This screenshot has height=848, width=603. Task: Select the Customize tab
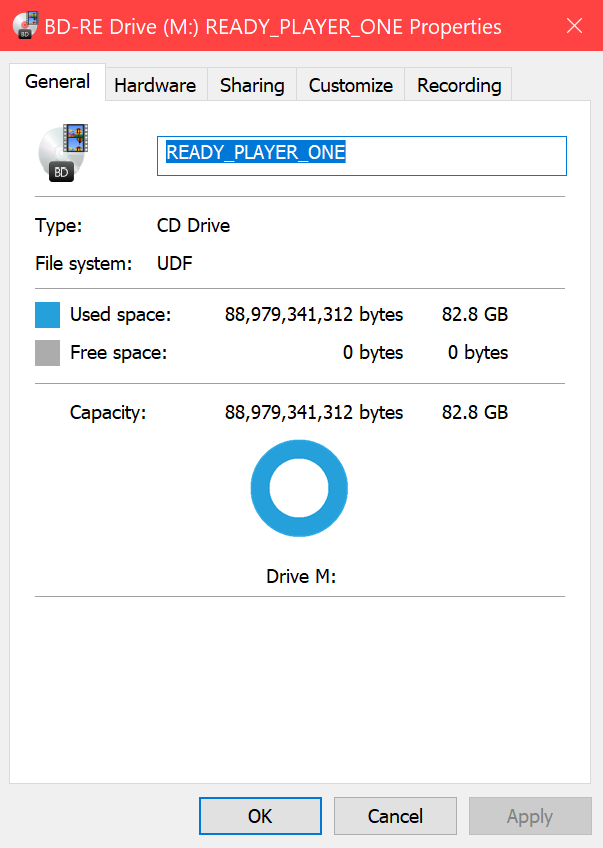tap(349, 85)
